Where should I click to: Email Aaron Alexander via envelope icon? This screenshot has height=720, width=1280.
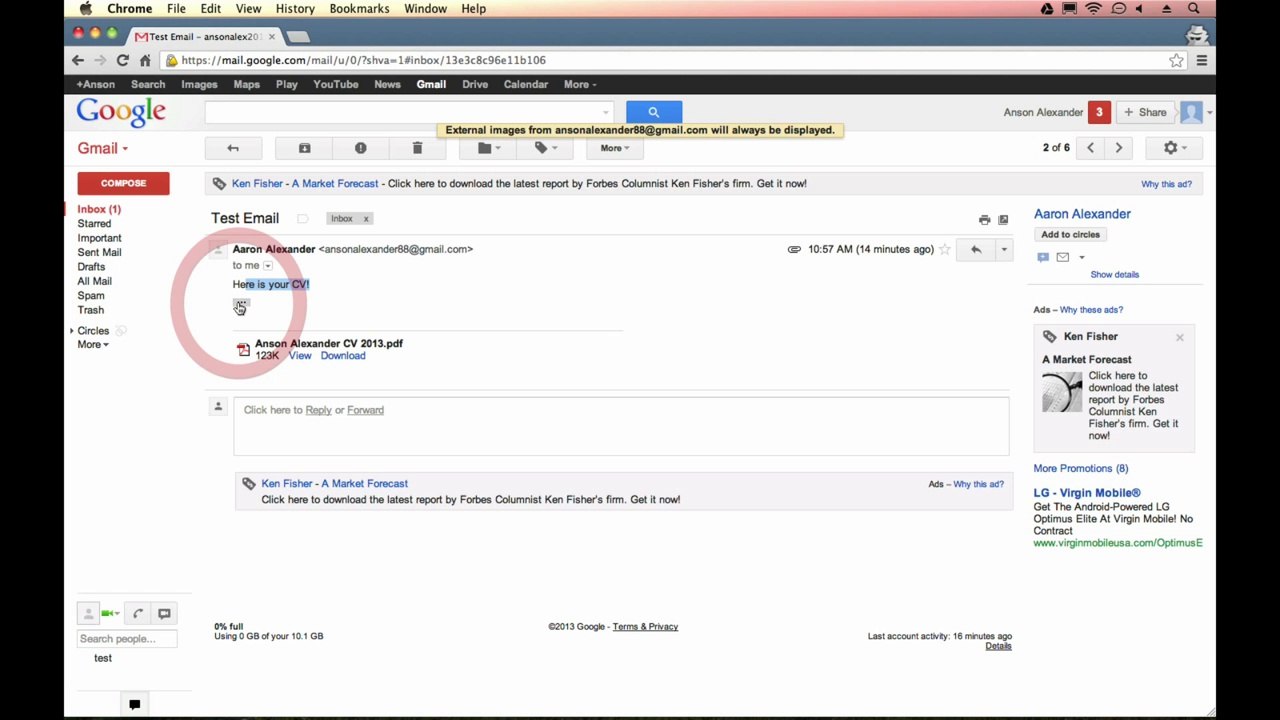tap(1063, 257)
